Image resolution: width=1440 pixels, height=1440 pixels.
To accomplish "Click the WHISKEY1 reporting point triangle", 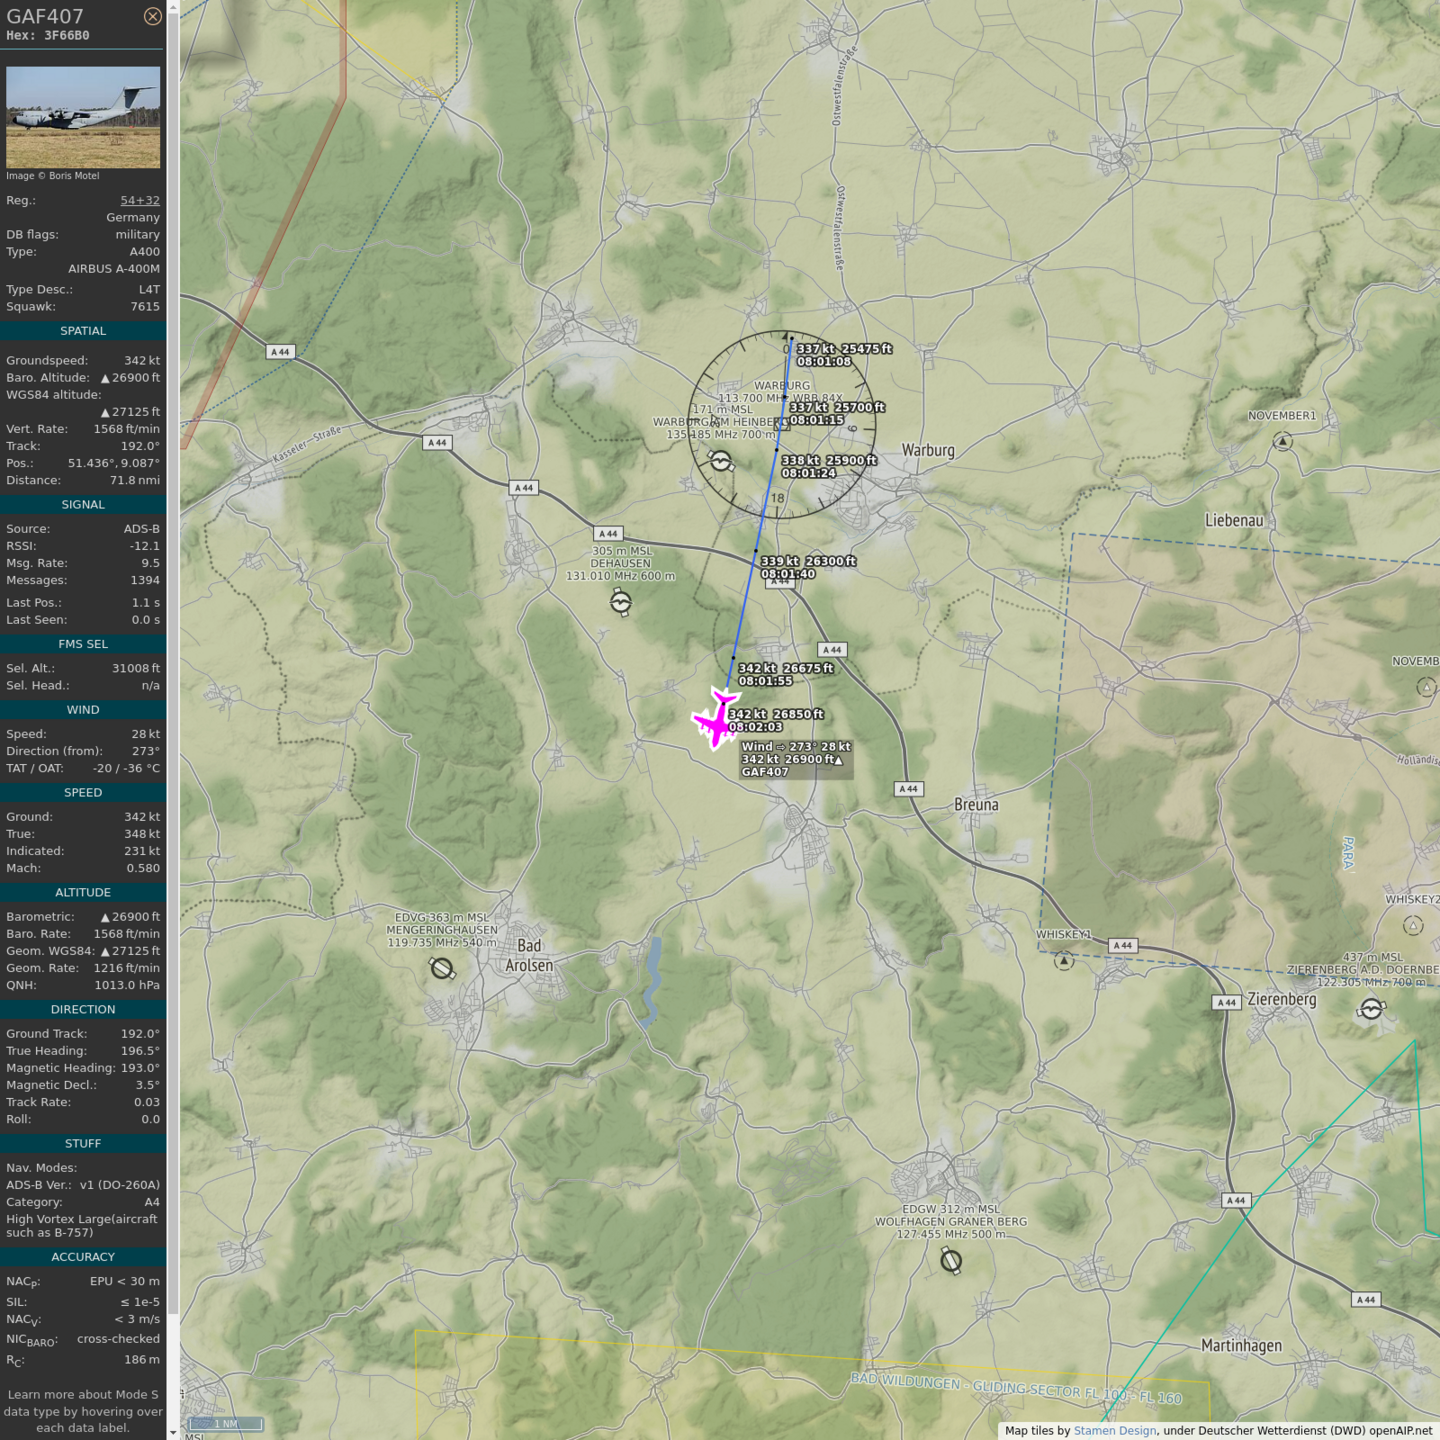I will click(1064, 961).
